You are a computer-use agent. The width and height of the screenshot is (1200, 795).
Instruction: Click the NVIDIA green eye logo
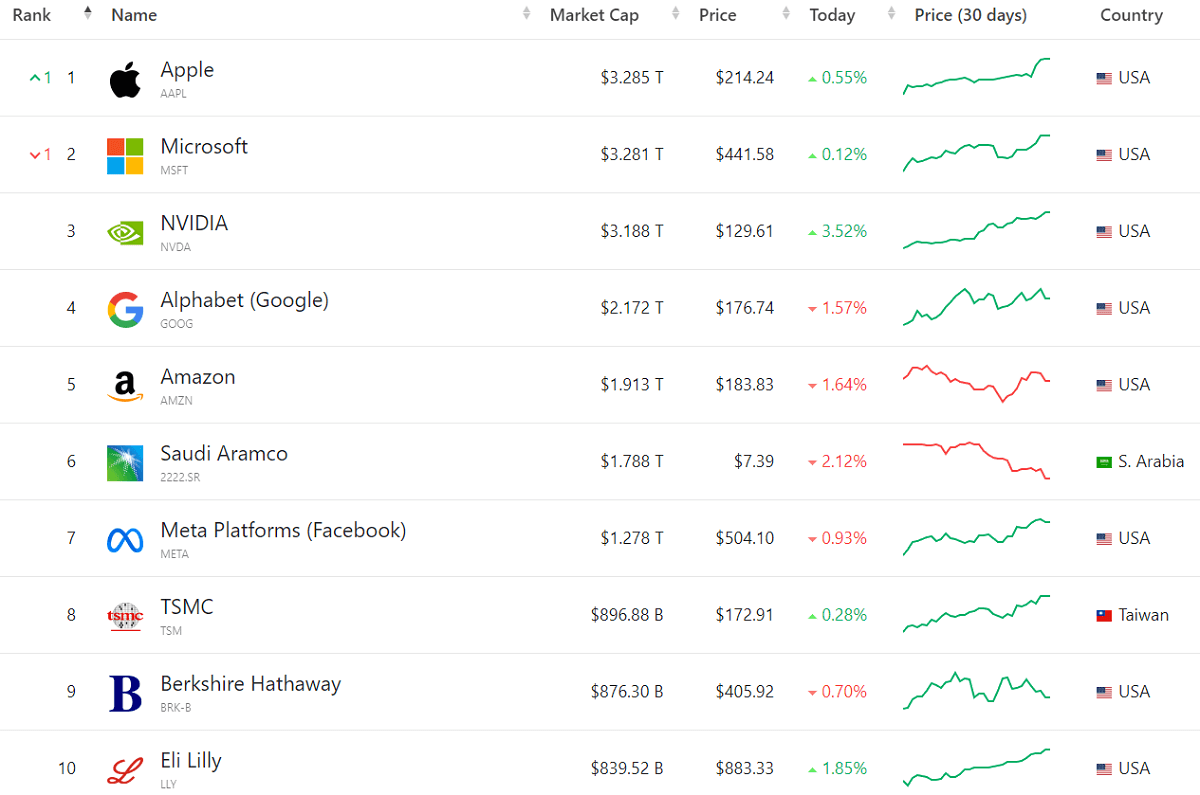coord(125,232)
